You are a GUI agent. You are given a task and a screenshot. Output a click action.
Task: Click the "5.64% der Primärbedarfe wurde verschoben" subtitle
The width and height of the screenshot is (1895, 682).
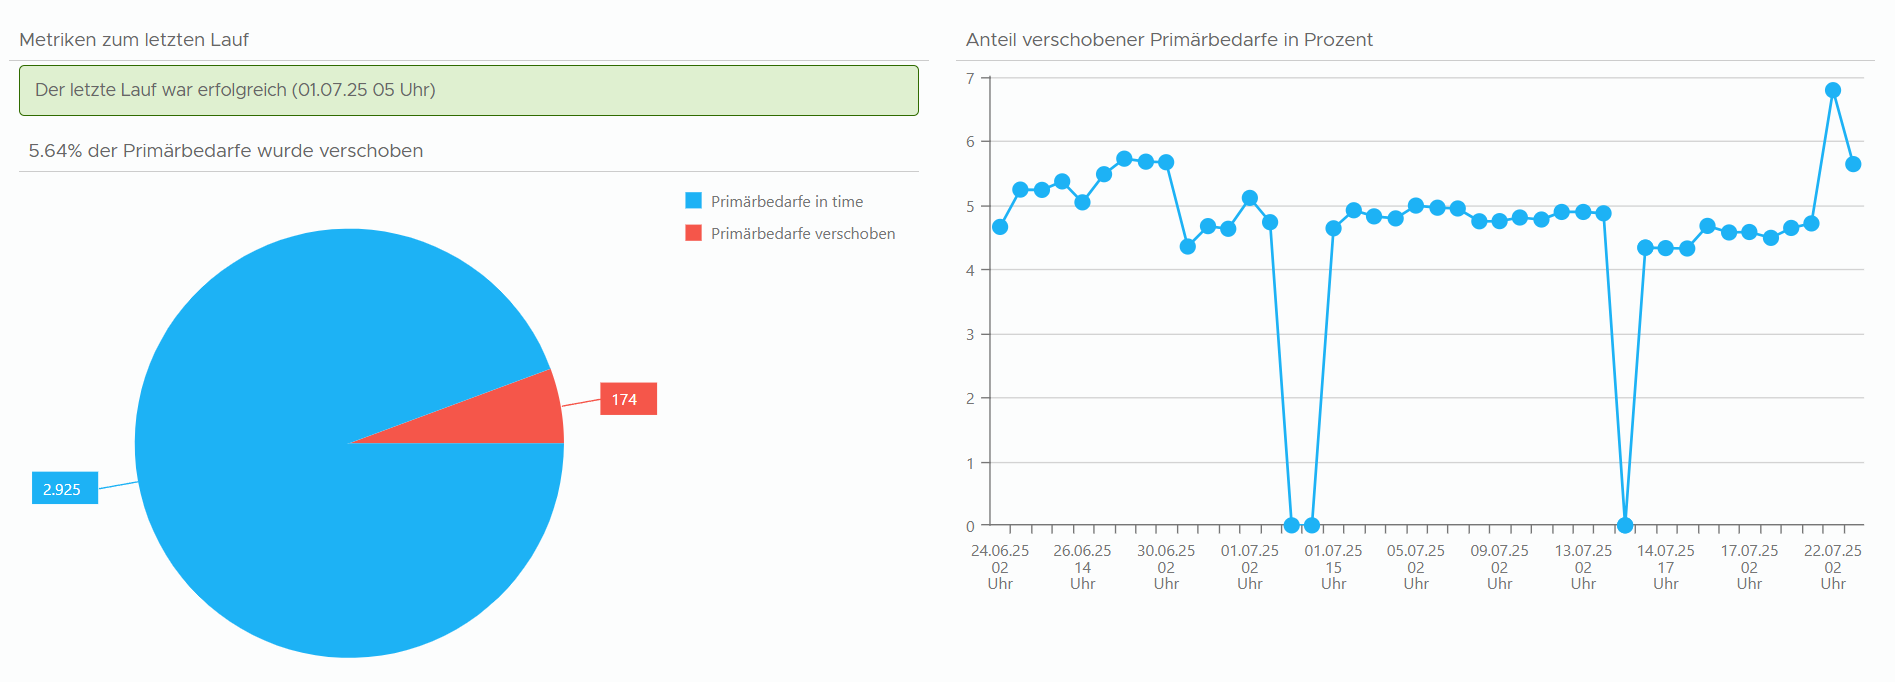(x=226, y=151)
